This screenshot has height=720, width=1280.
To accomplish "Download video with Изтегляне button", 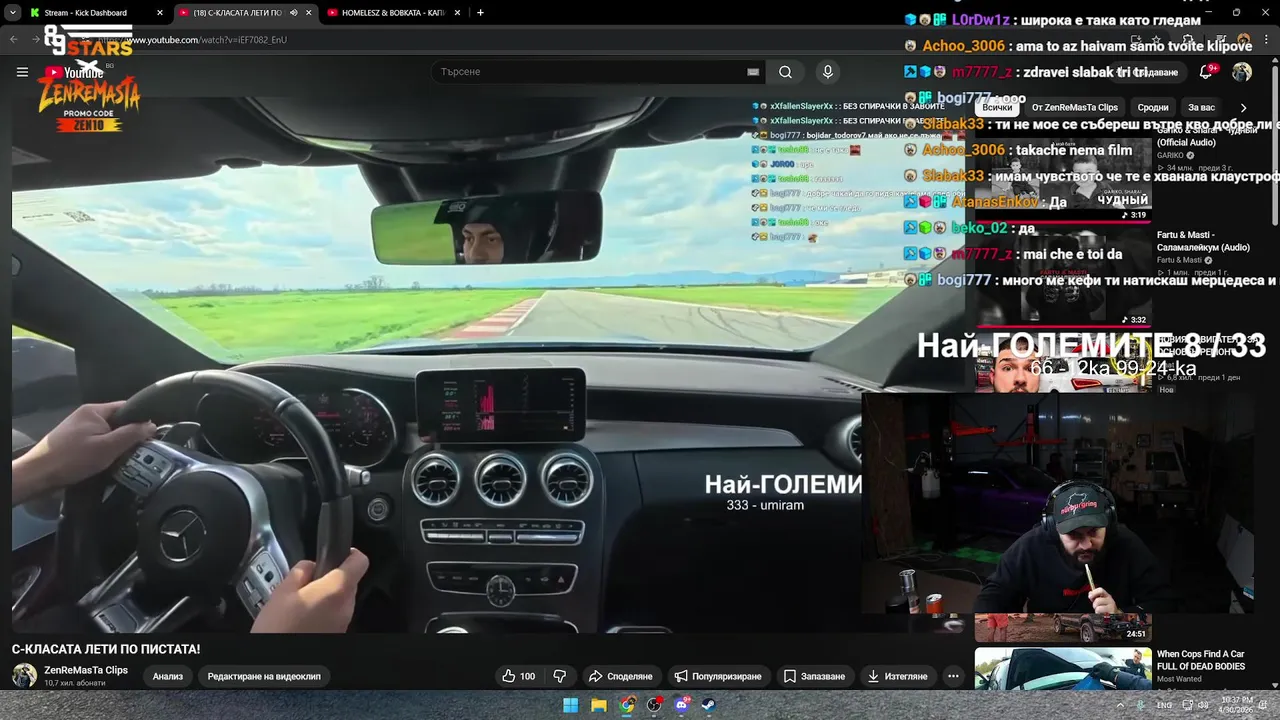I will pos(897,676).
